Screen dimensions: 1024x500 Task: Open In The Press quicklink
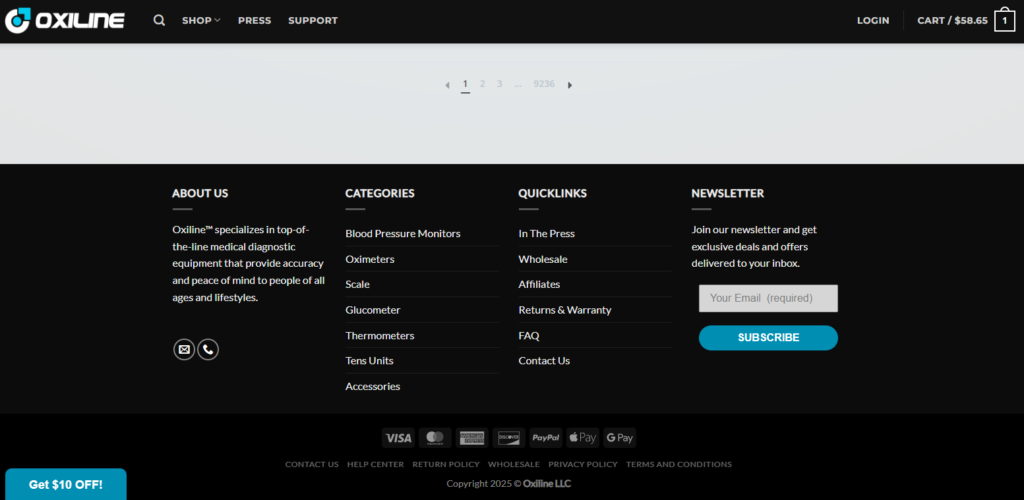pyautogui.click(x=547, y=233)
